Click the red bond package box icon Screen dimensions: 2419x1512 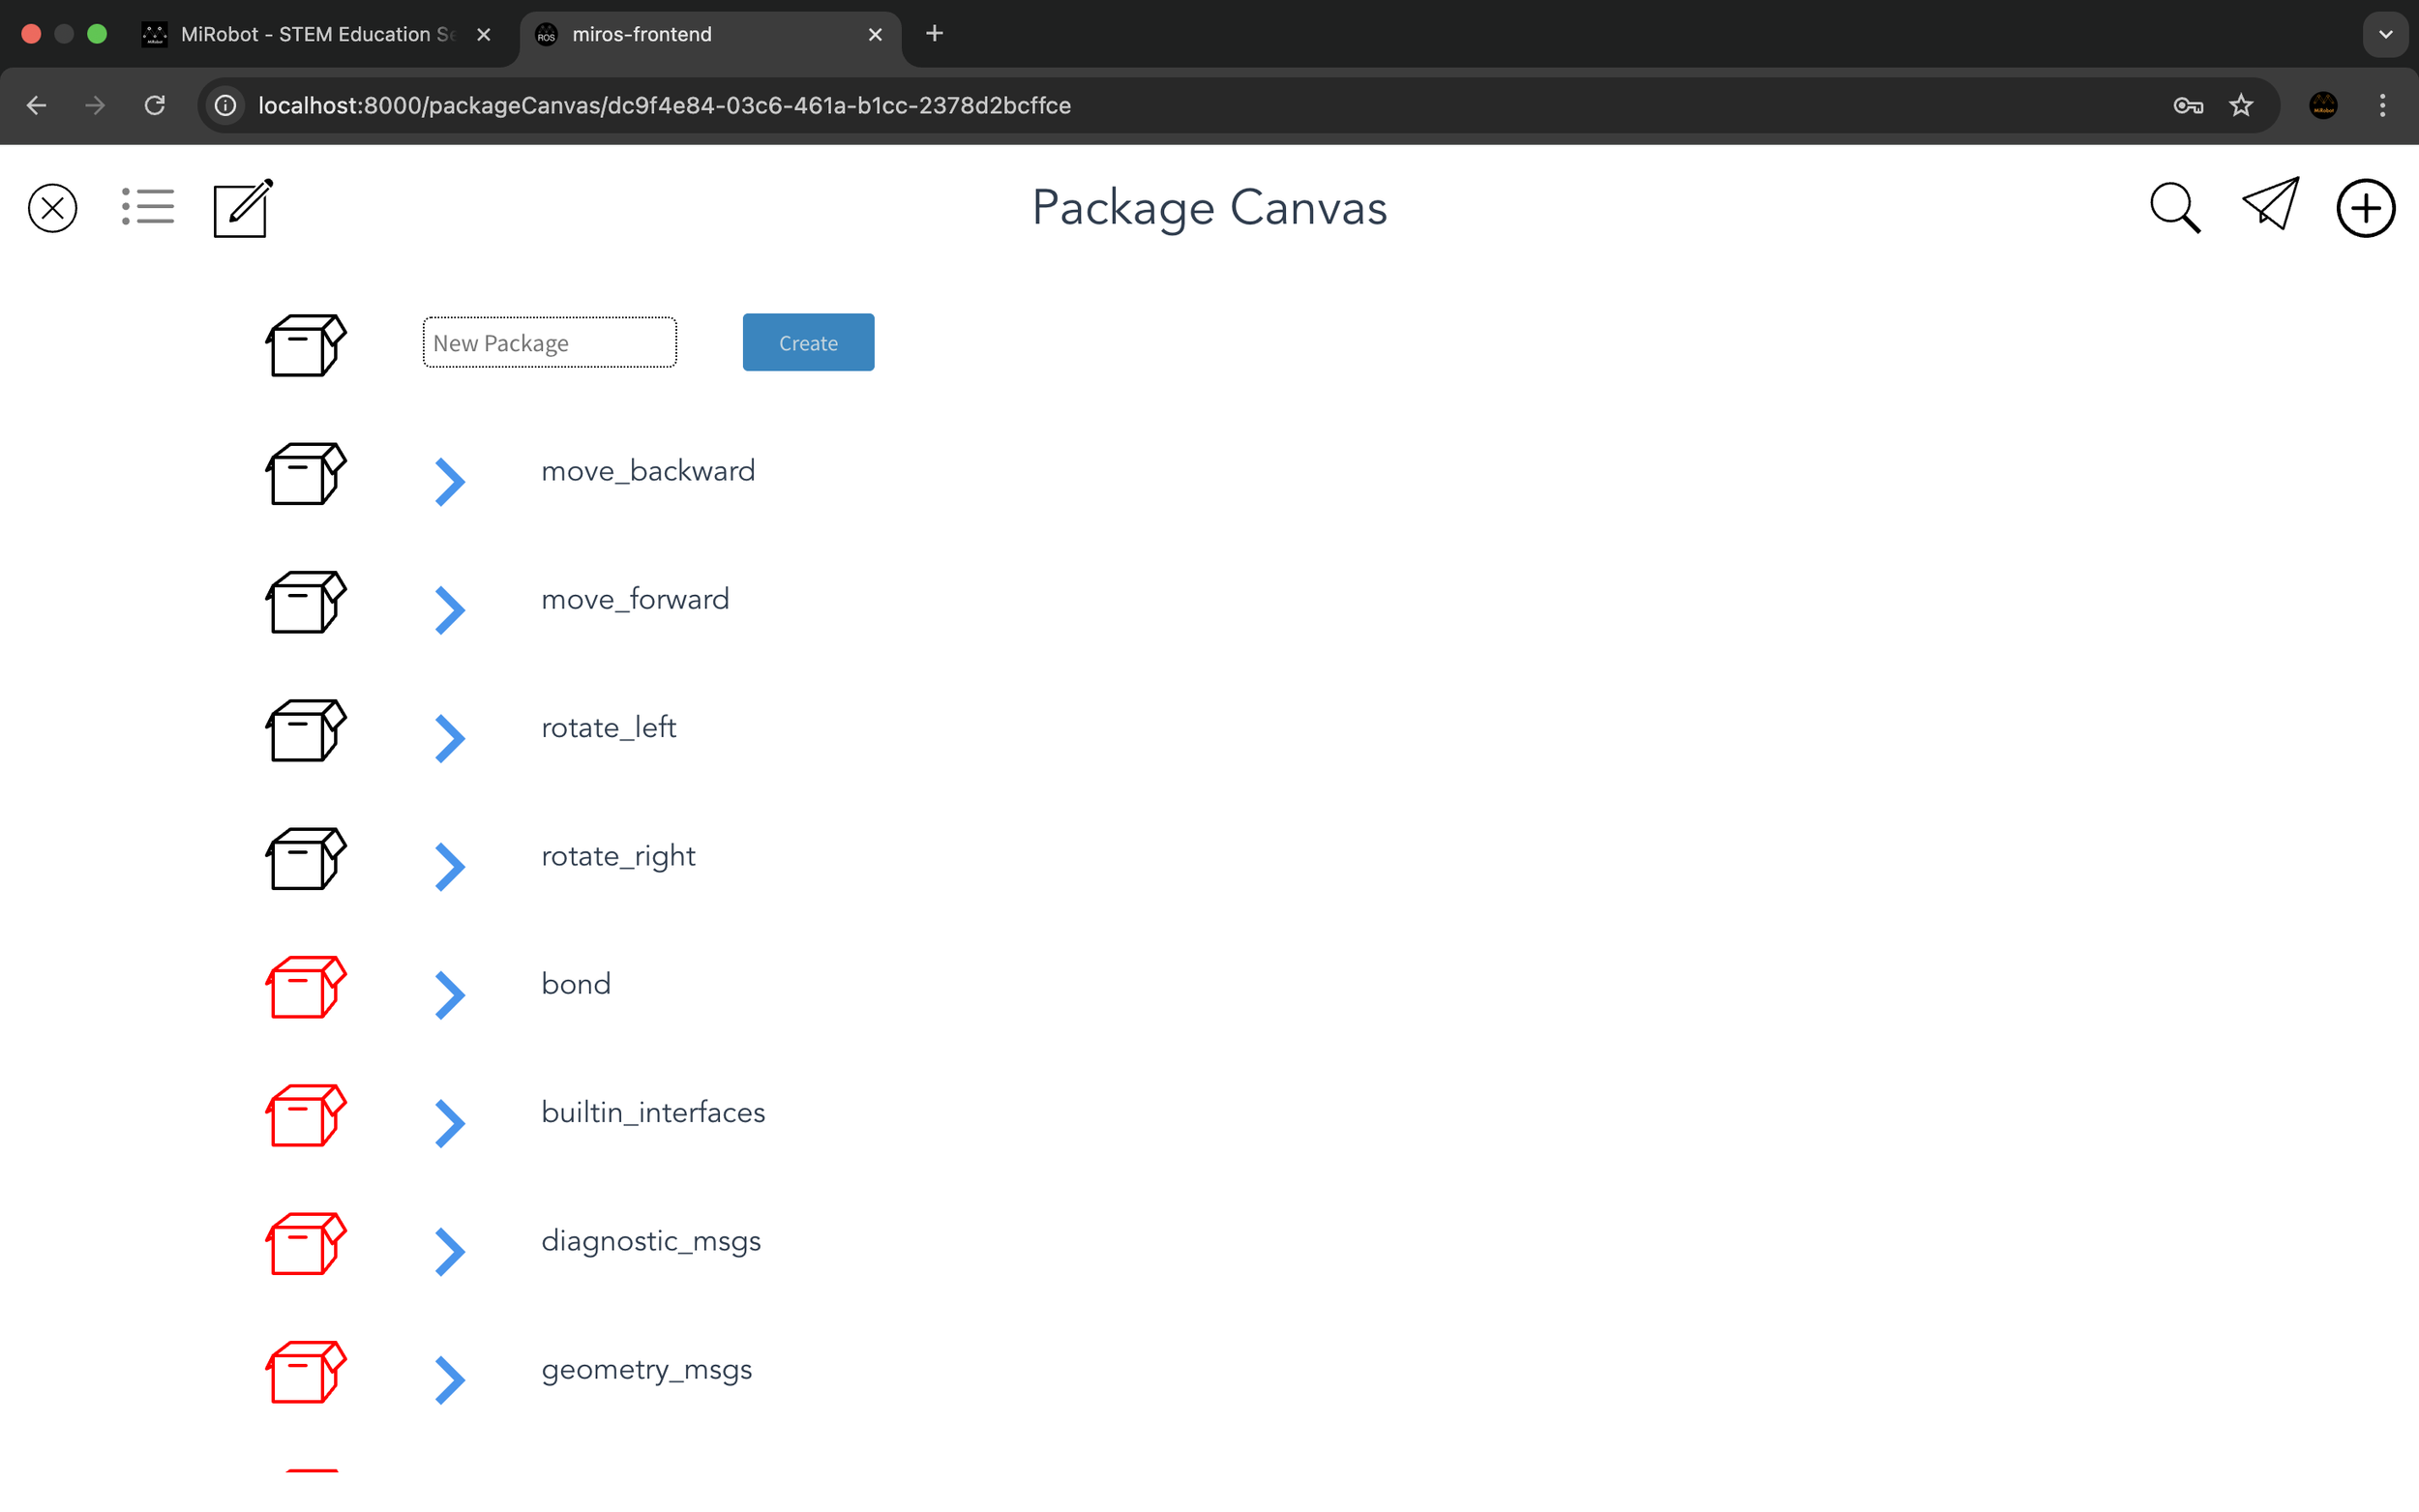click(305, 987)
